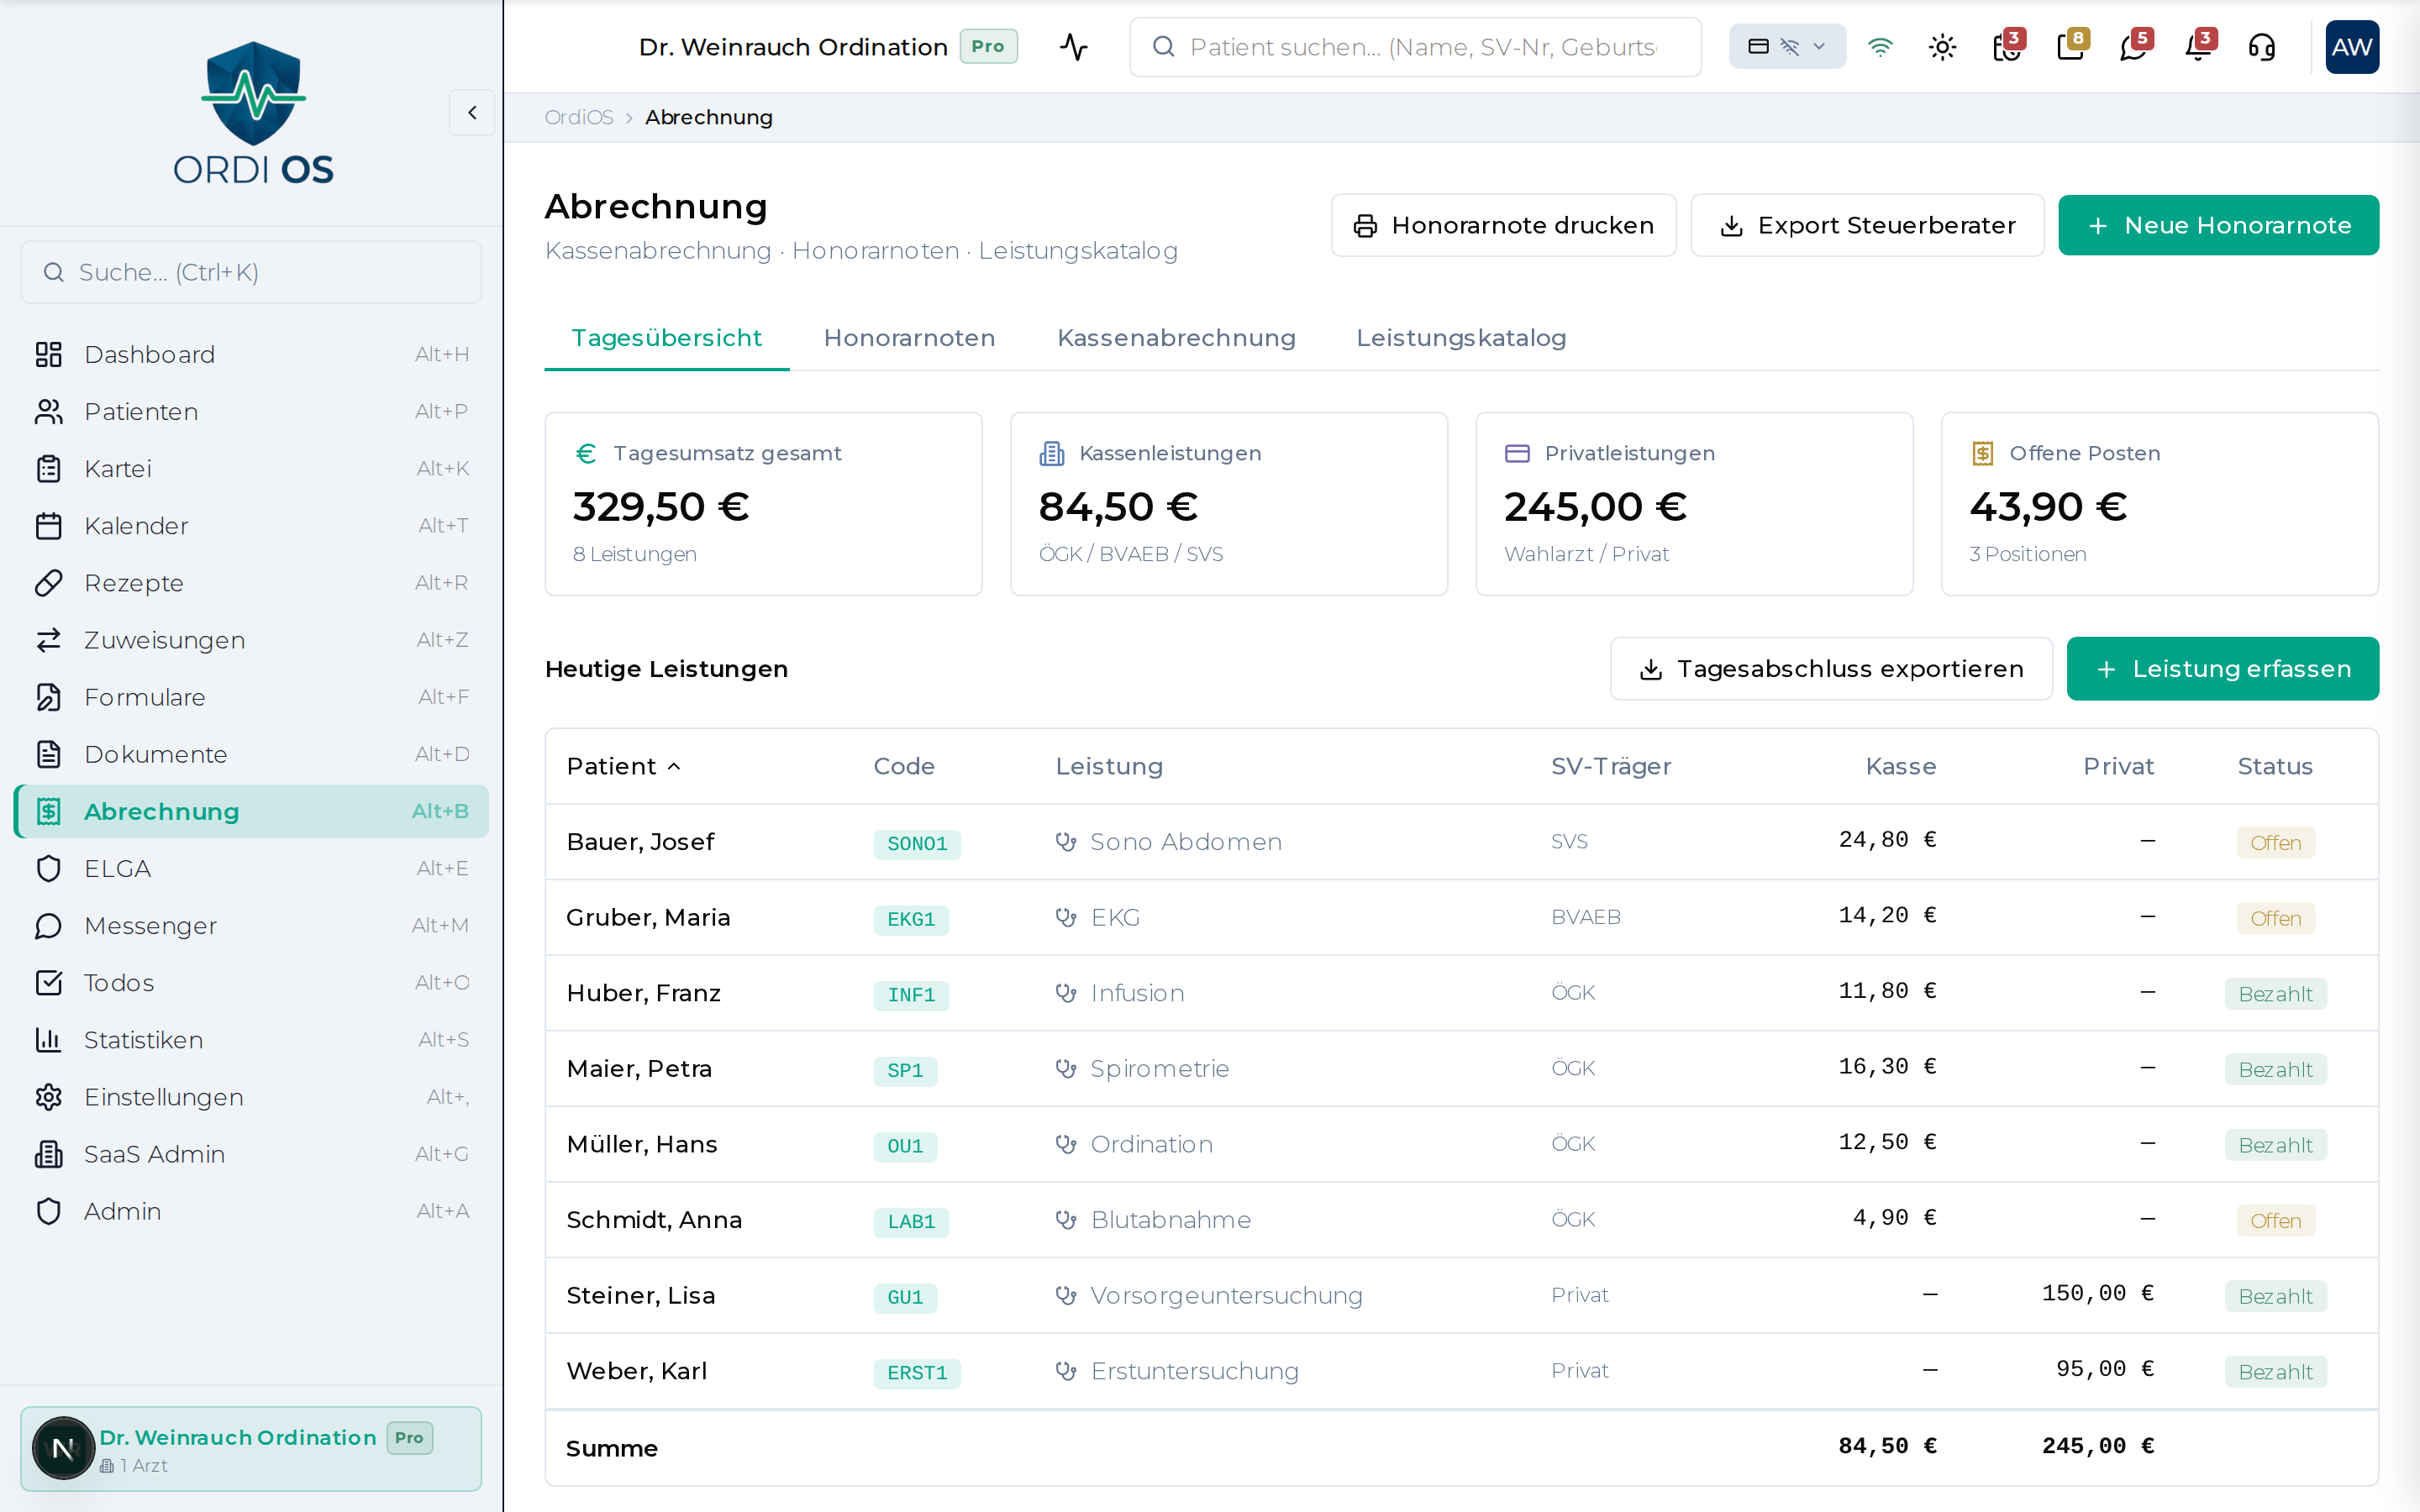Click Tagesabschluss exportieren button
2420x1512 pixels.
pos(1831,669)
